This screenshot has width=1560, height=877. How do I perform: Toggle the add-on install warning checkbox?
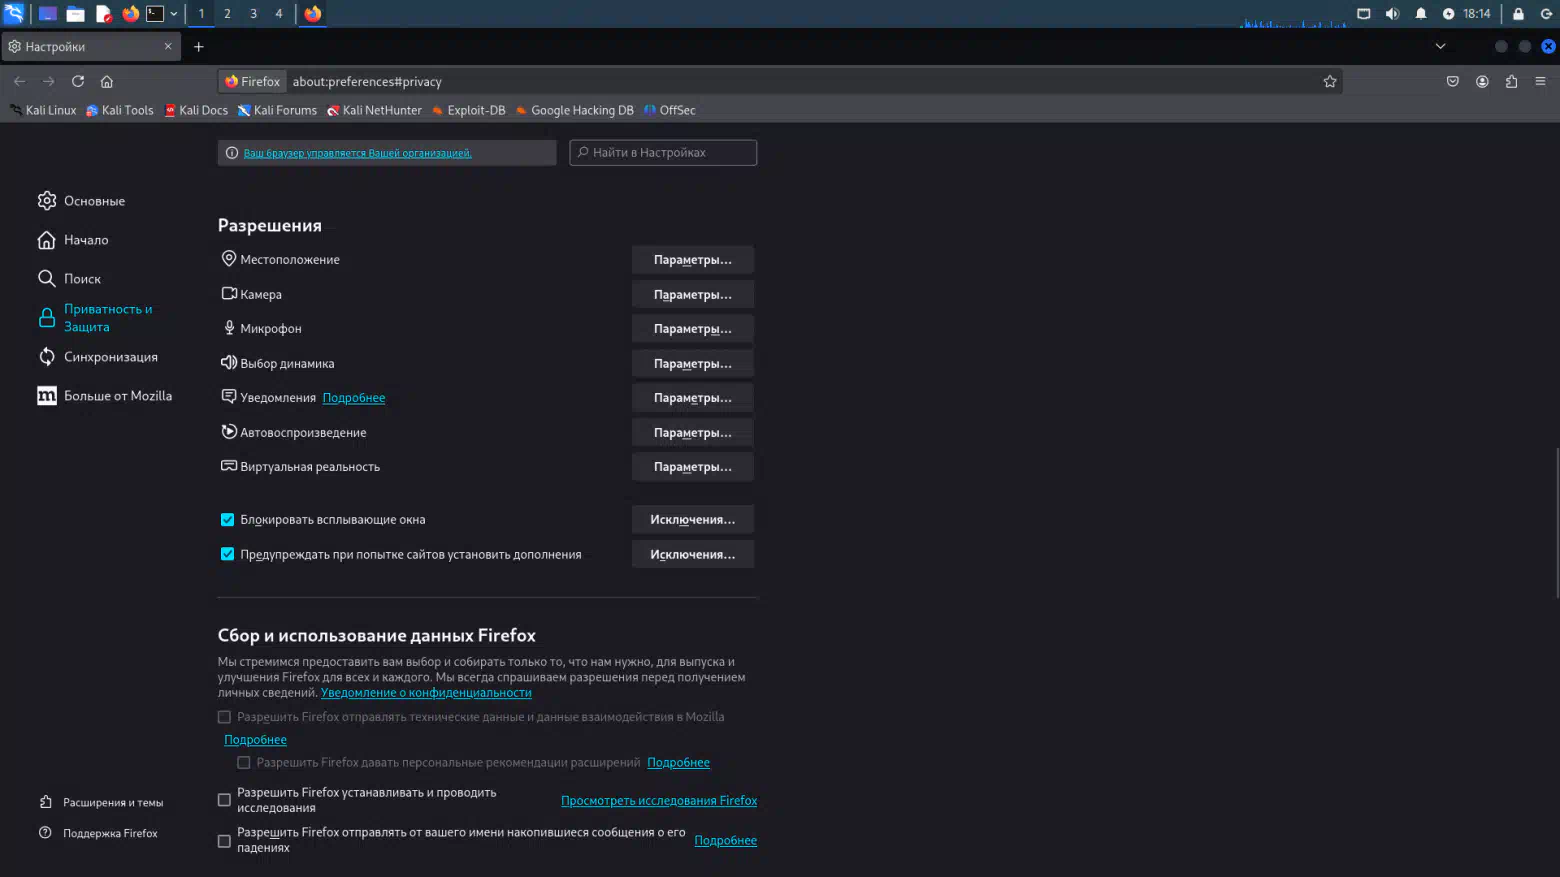pyautogui.click(x=227, y=554)
